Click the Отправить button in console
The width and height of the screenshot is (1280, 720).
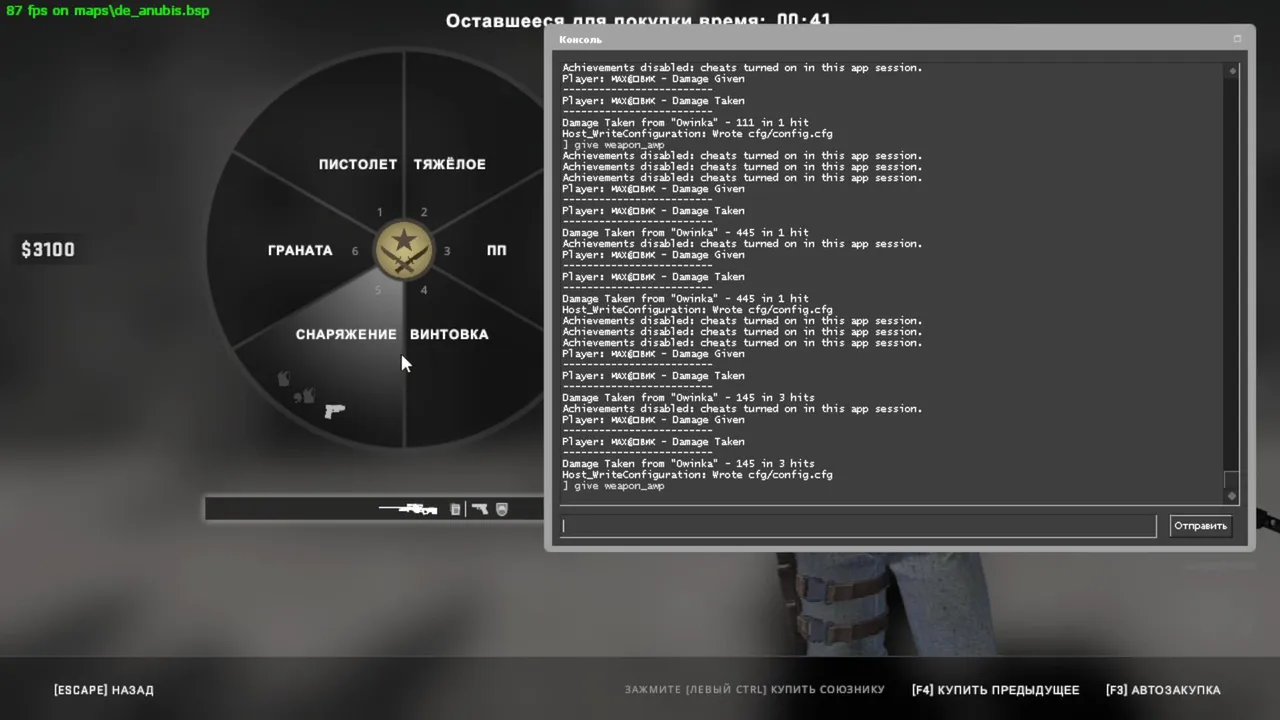pos(1200,526)
